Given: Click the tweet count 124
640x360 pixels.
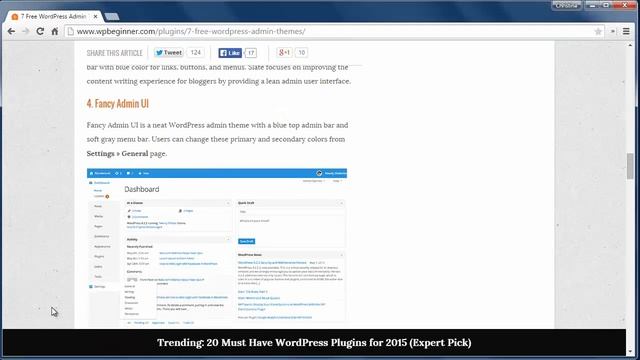Looking at the screenshot, I should coord(196,53).
